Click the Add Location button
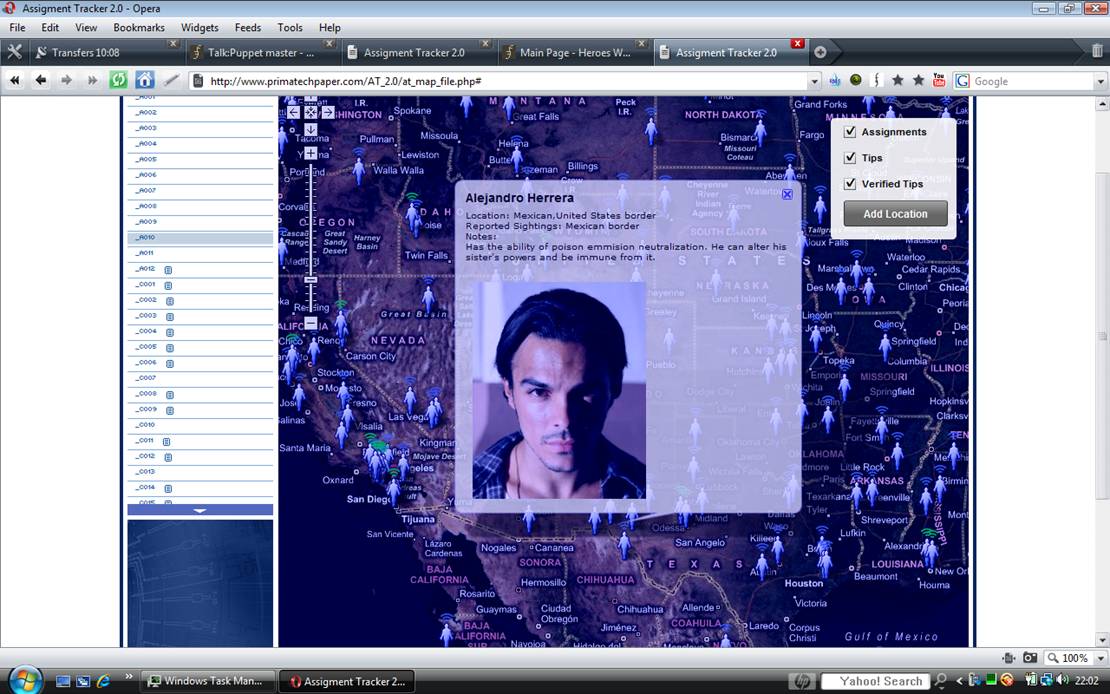Viewport: 1110px width, 694px height. 895,214
